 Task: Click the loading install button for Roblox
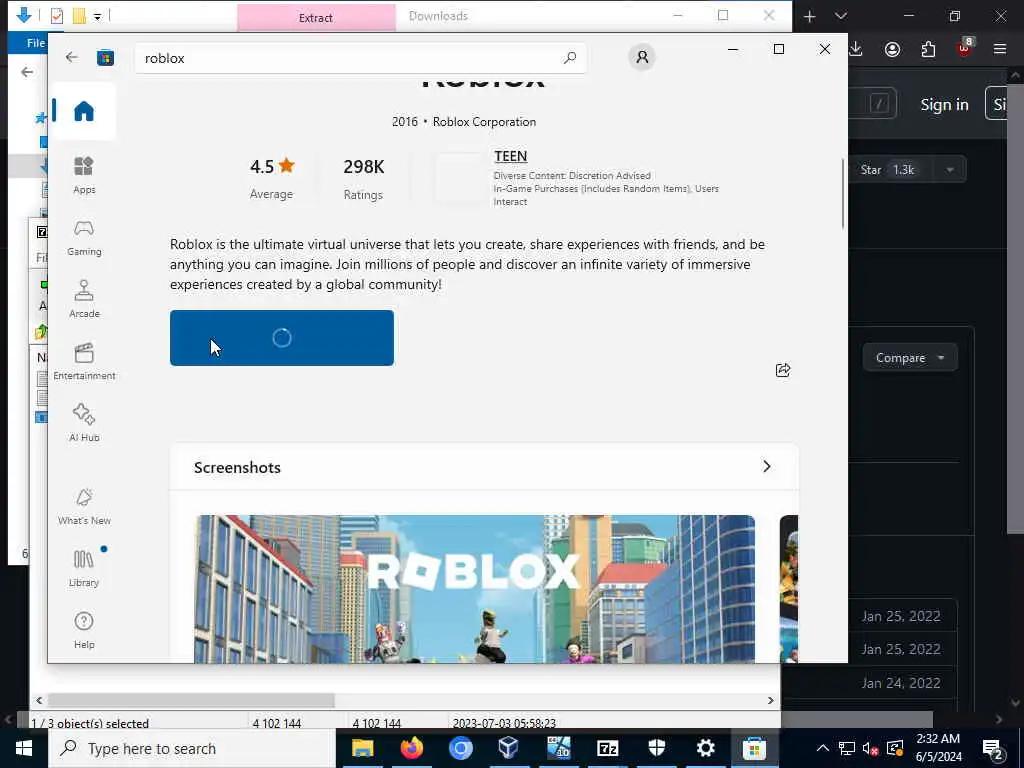click(281, 338)
